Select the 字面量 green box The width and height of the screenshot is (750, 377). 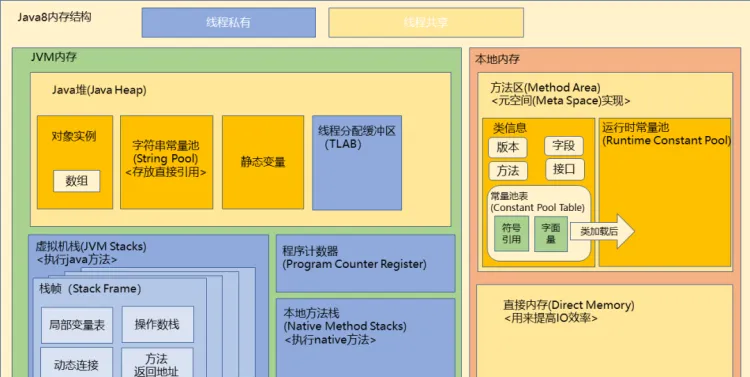point(551,234)
